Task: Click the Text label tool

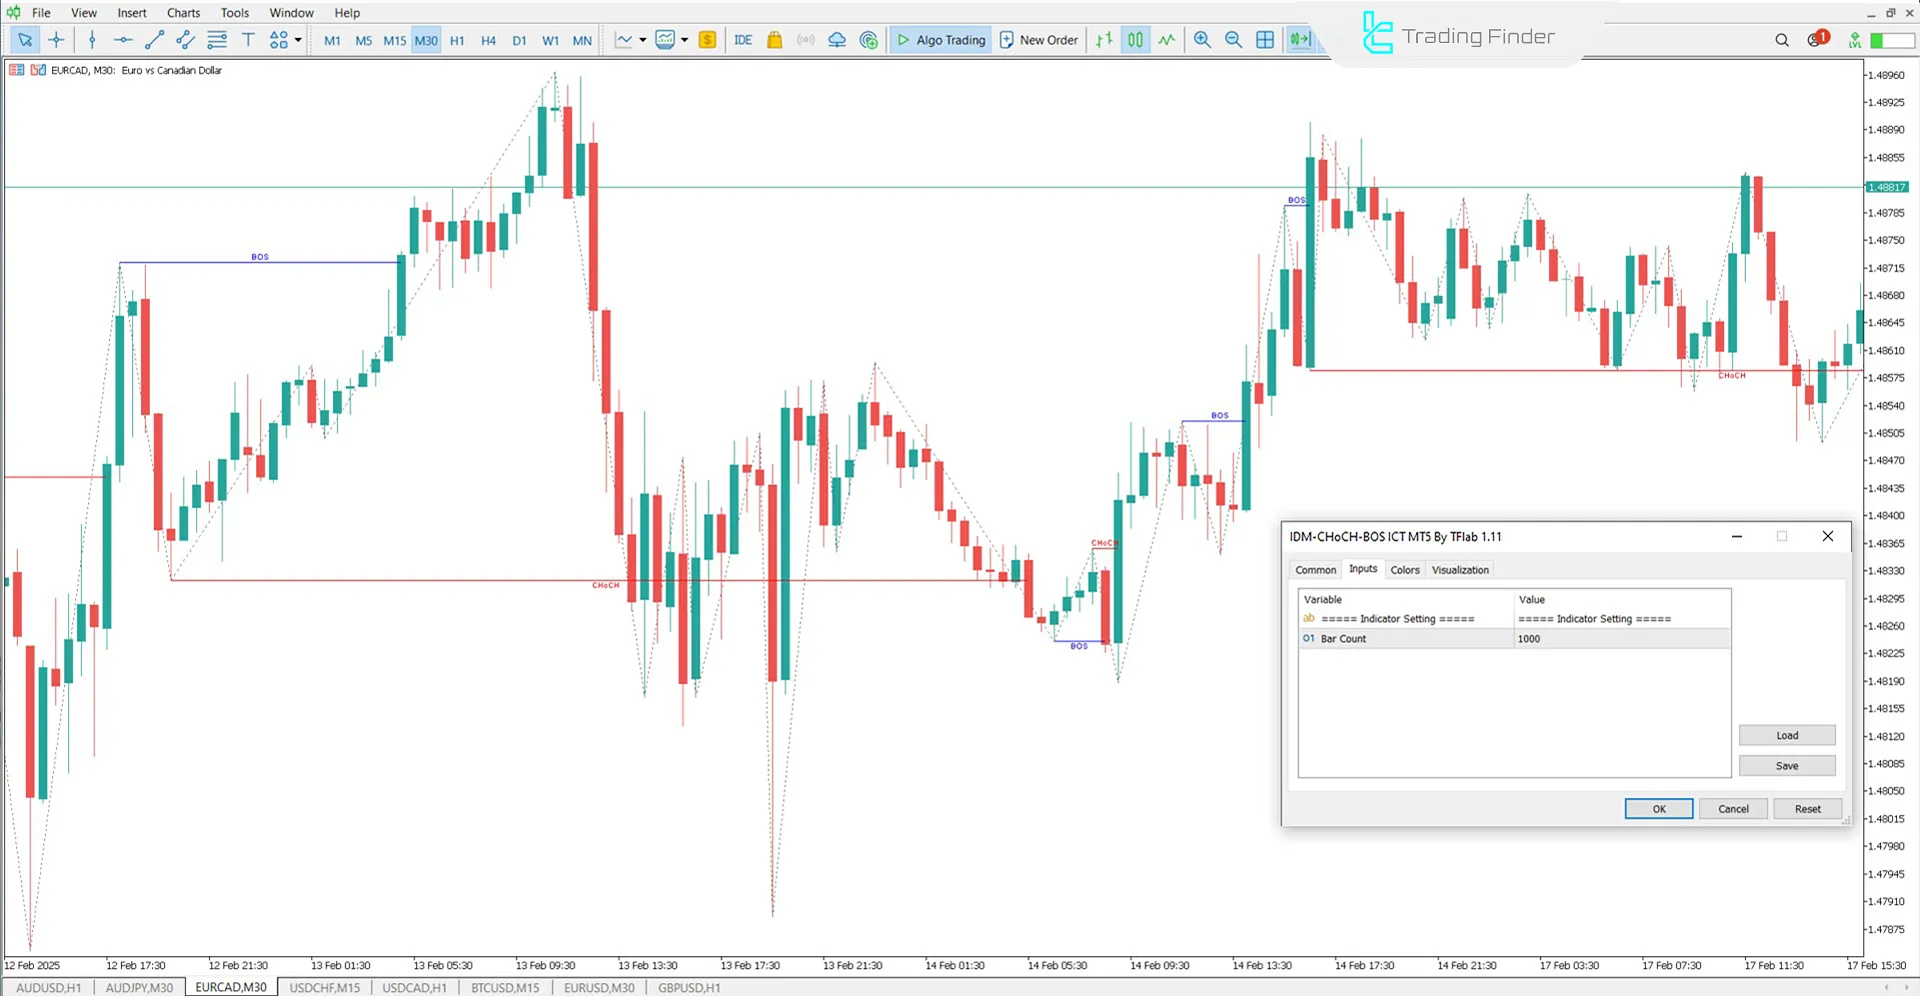Action: (x=248, y=40)
